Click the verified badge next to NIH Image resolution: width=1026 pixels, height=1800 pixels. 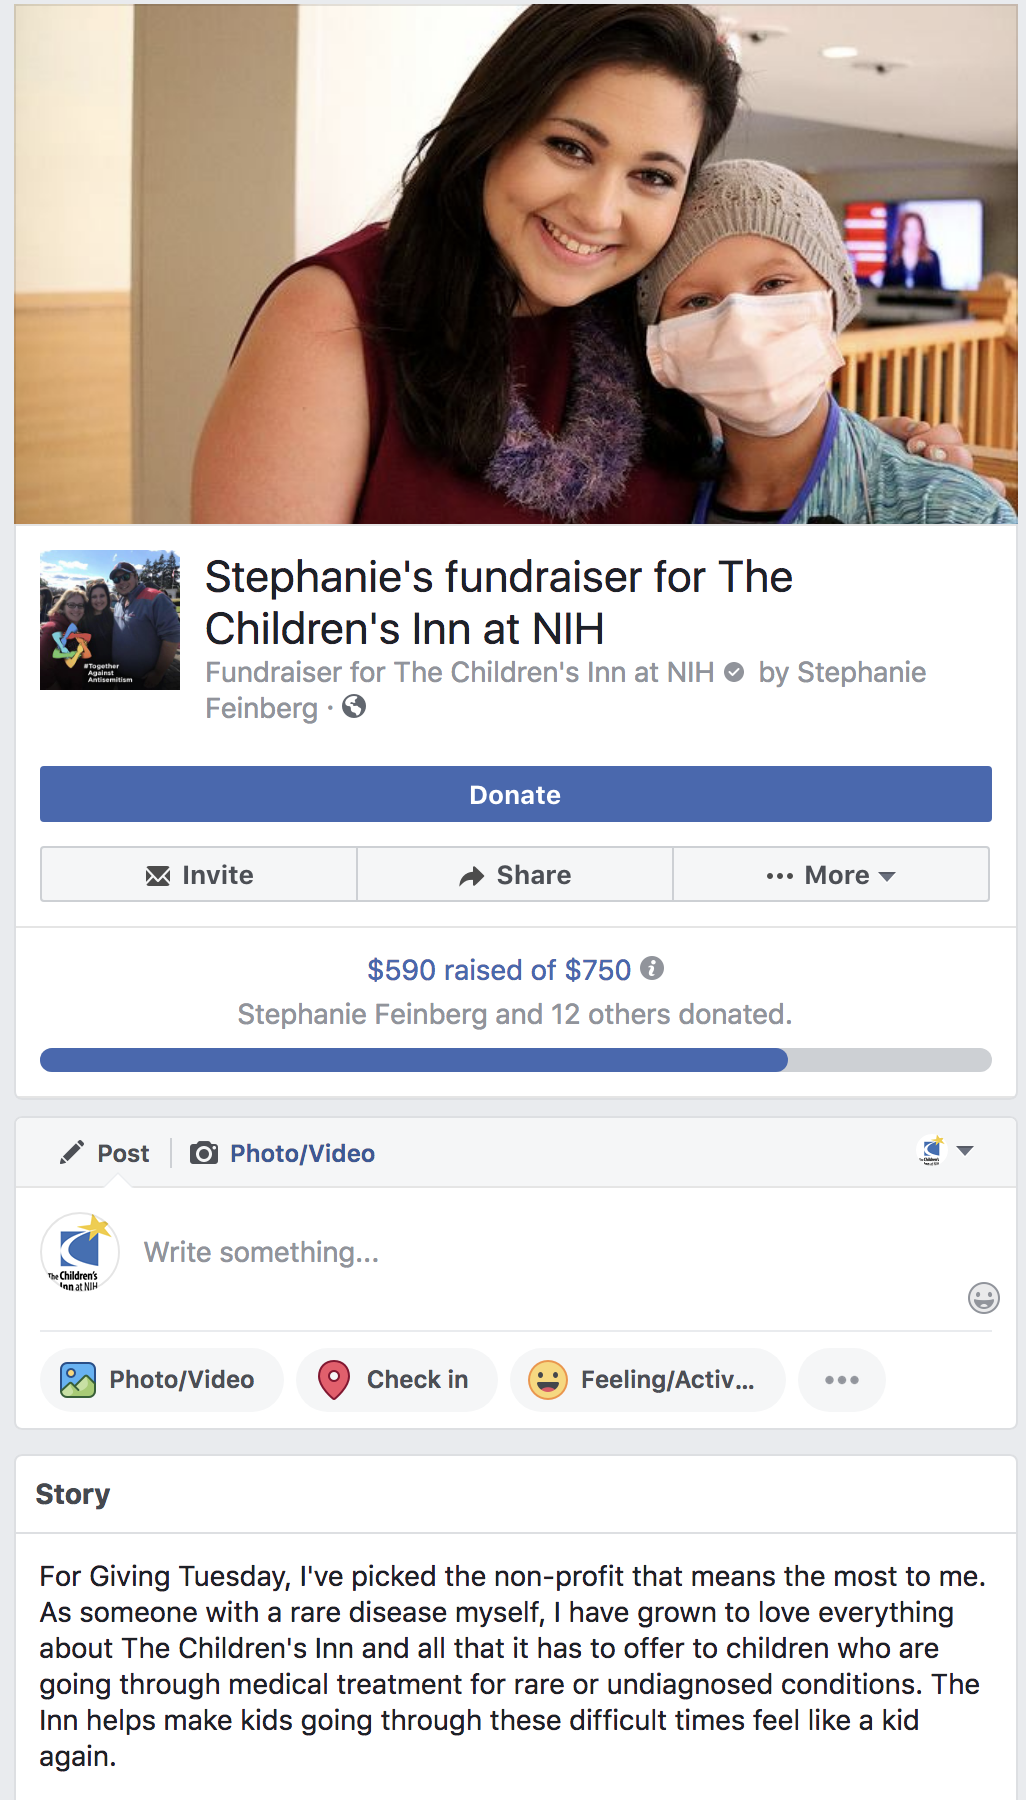point(734,672)
